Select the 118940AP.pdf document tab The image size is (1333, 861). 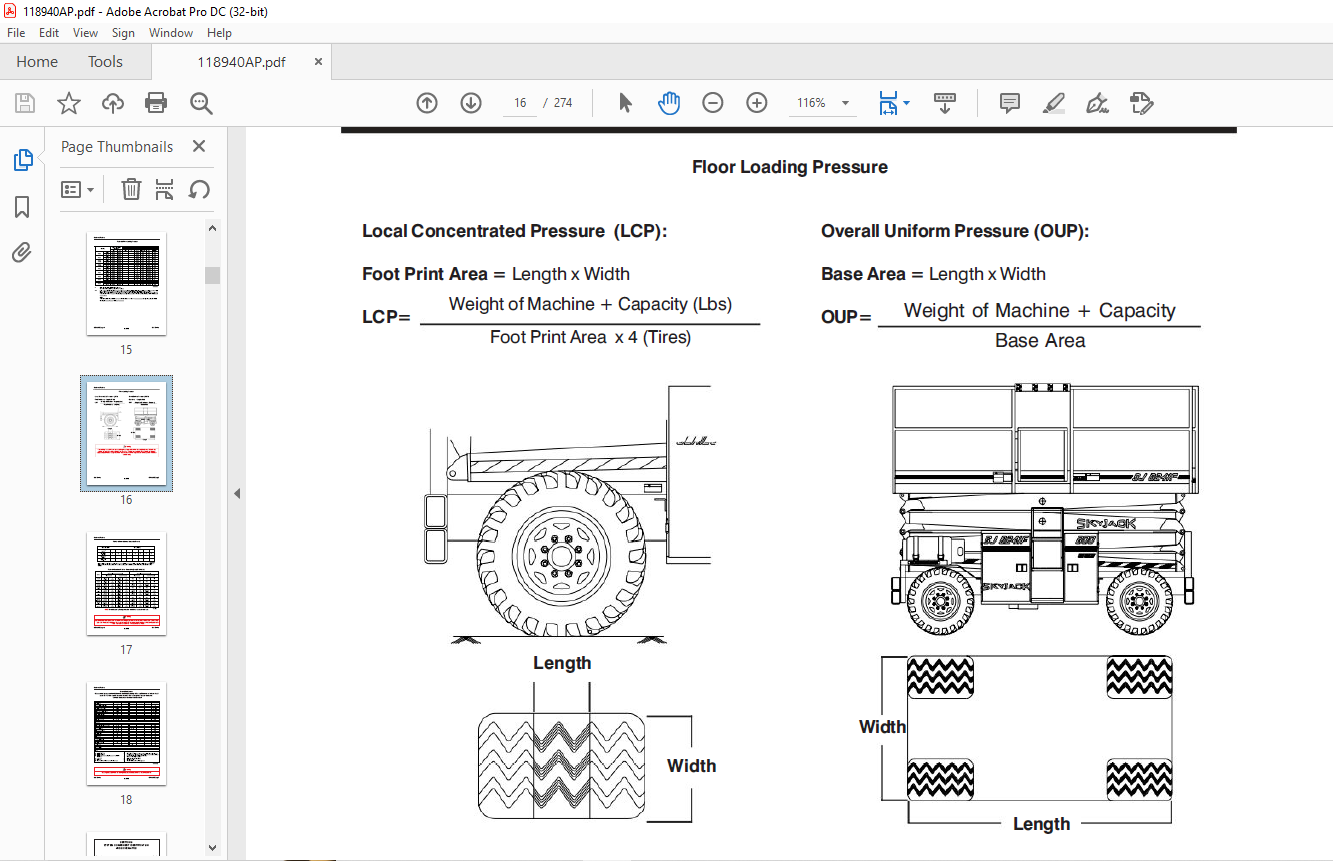click(241, 62)
